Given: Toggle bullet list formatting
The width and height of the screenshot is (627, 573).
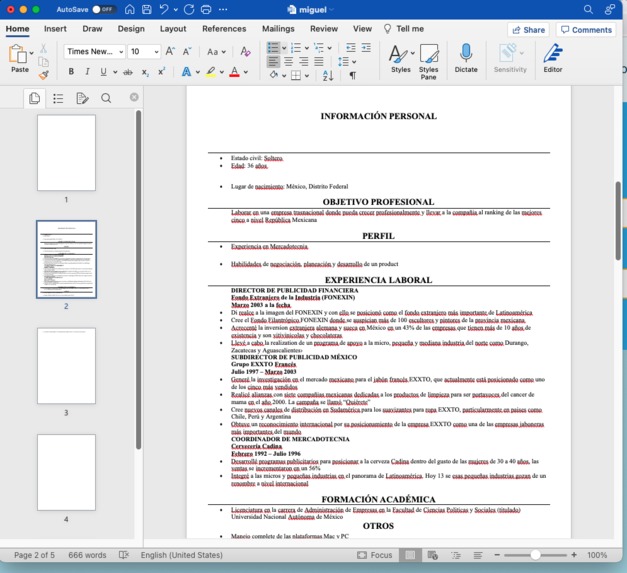Looking at the screenshot, I should coord(273,48).
